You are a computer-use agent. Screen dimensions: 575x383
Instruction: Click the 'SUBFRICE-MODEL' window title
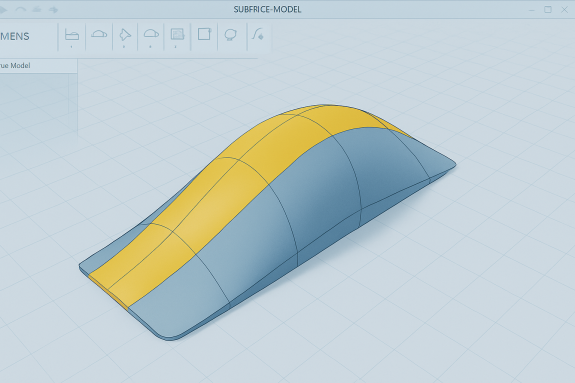point(267,10)
